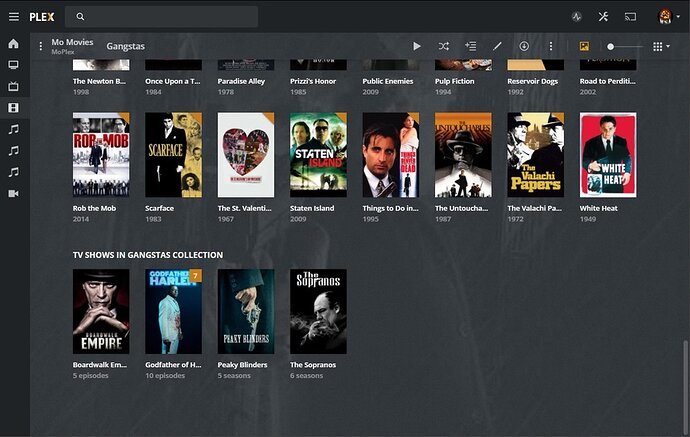Image resolution: width=690 pixels, height=437 pixels.
Task: Toggle the hamburger sidebar menu
Action: [x=13, y=17]
